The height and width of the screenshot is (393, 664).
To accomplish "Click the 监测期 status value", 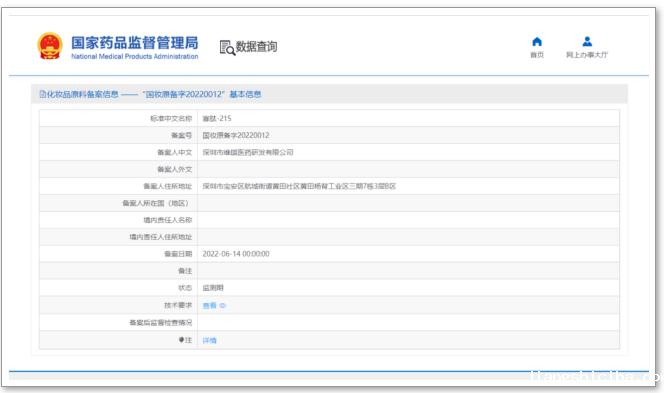I will coord(213,288).
